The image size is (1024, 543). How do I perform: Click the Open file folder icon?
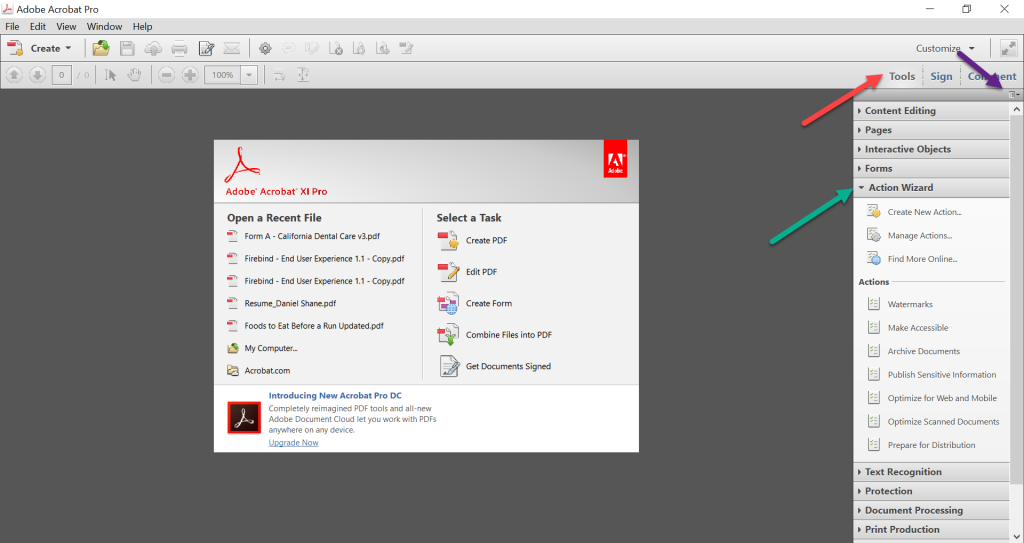(101, 48)
